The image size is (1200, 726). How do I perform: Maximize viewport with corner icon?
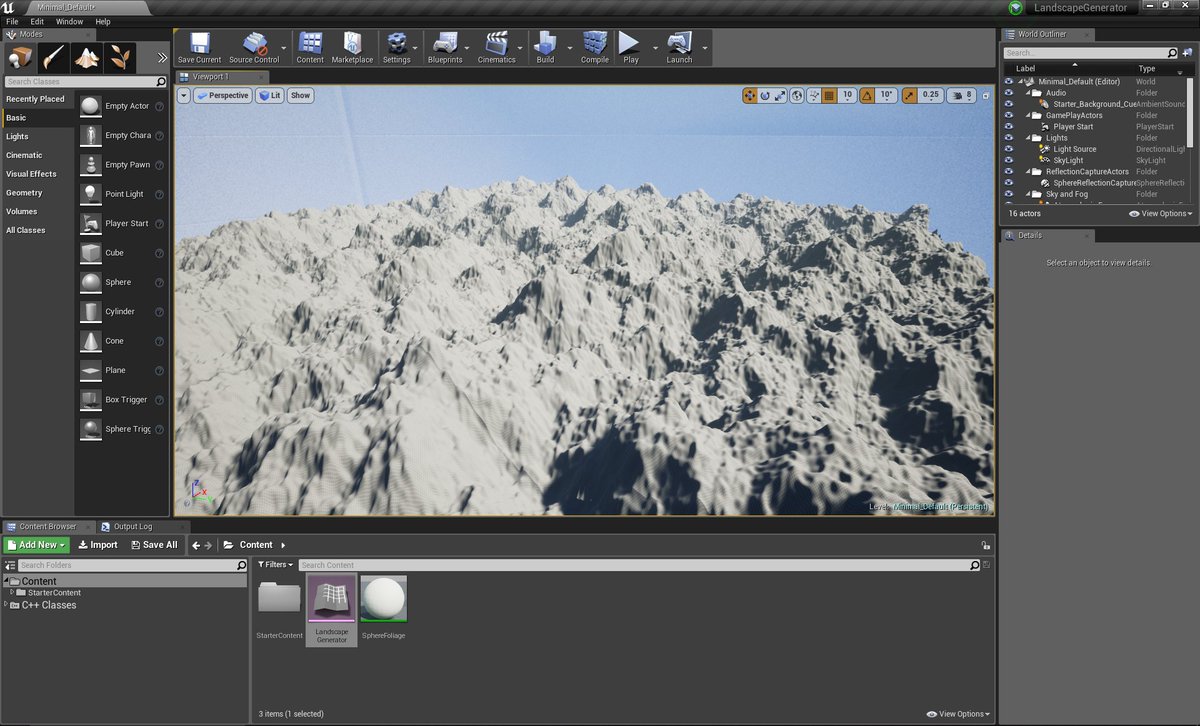(985, 95)
